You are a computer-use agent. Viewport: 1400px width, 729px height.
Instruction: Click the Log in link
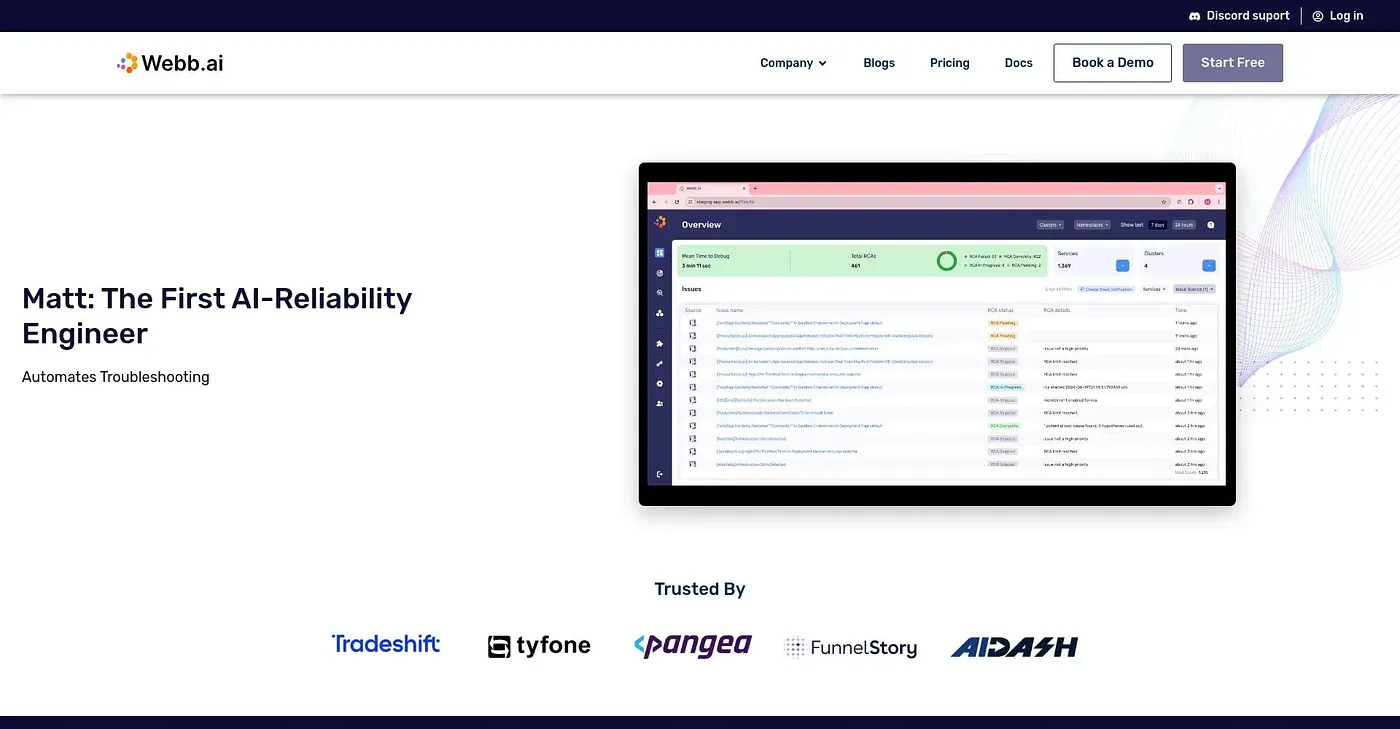(1338, 16)
